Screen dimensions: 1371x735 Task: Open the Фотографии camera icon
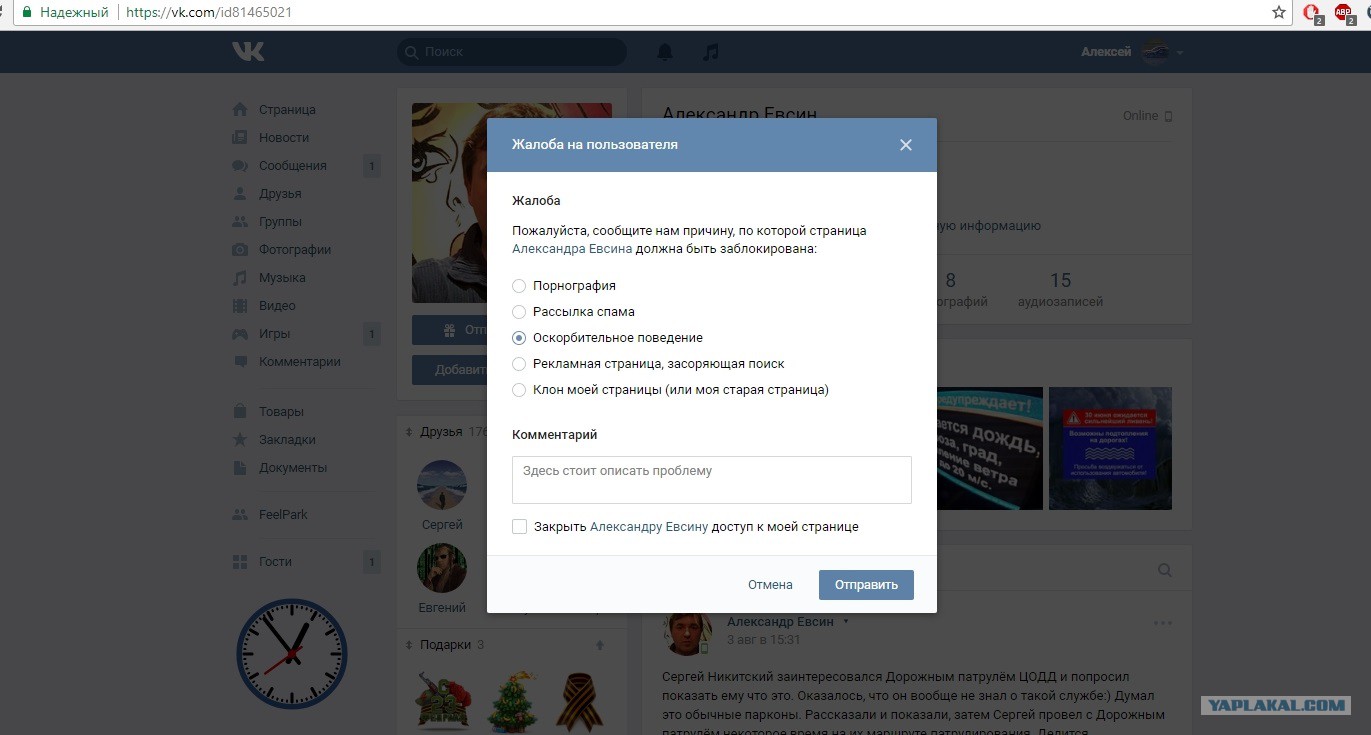point(240,250)
